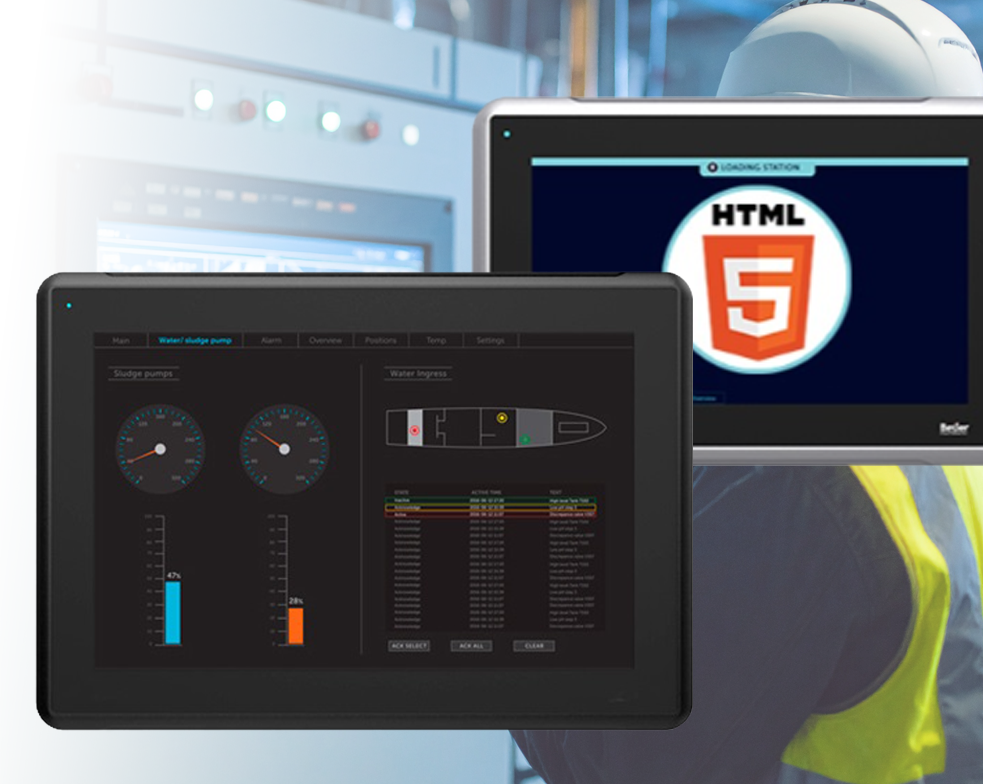Switch to the Alarm tab

271,340
